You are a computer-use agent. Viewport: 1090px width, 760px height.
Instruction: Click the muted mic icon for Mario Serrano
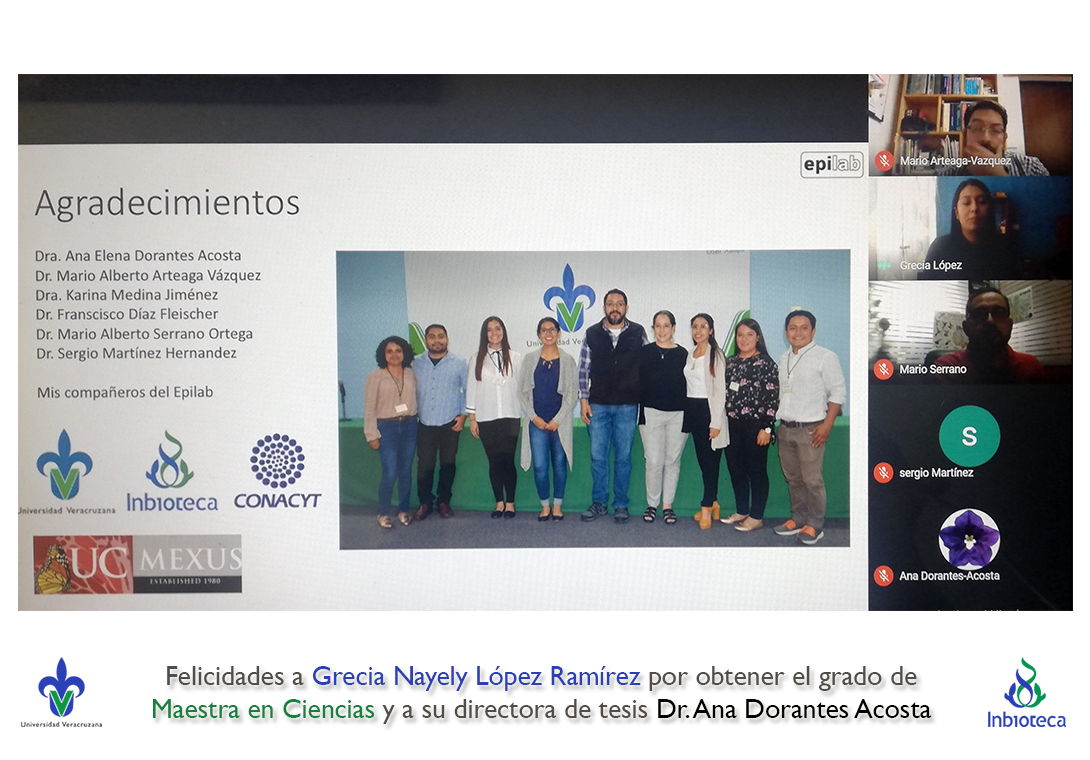point(883,369)
